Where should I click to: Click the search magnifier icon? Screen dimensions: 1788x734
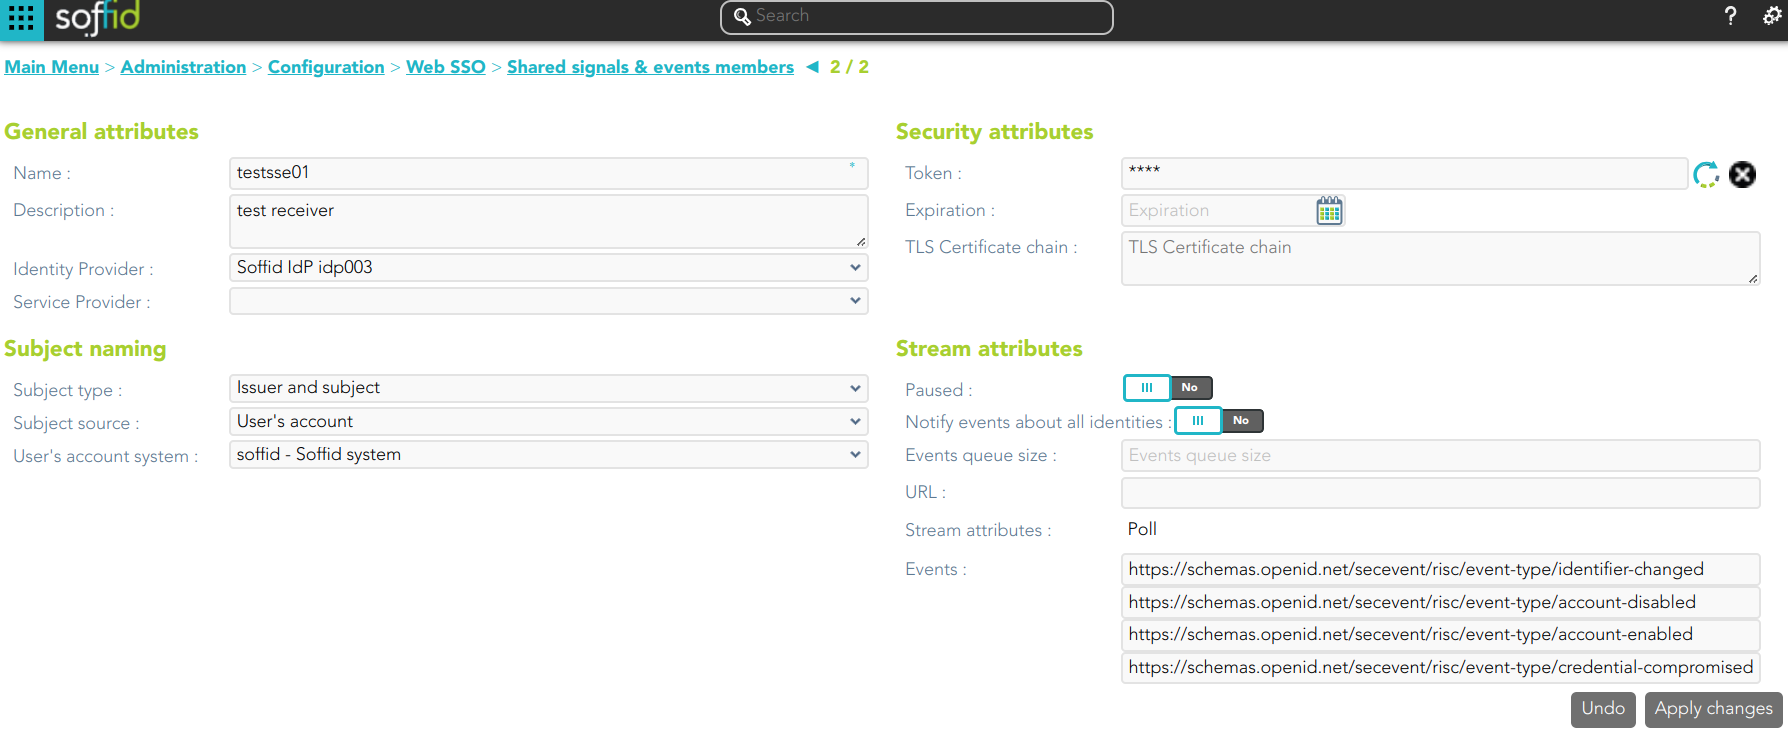click(742, 17)
